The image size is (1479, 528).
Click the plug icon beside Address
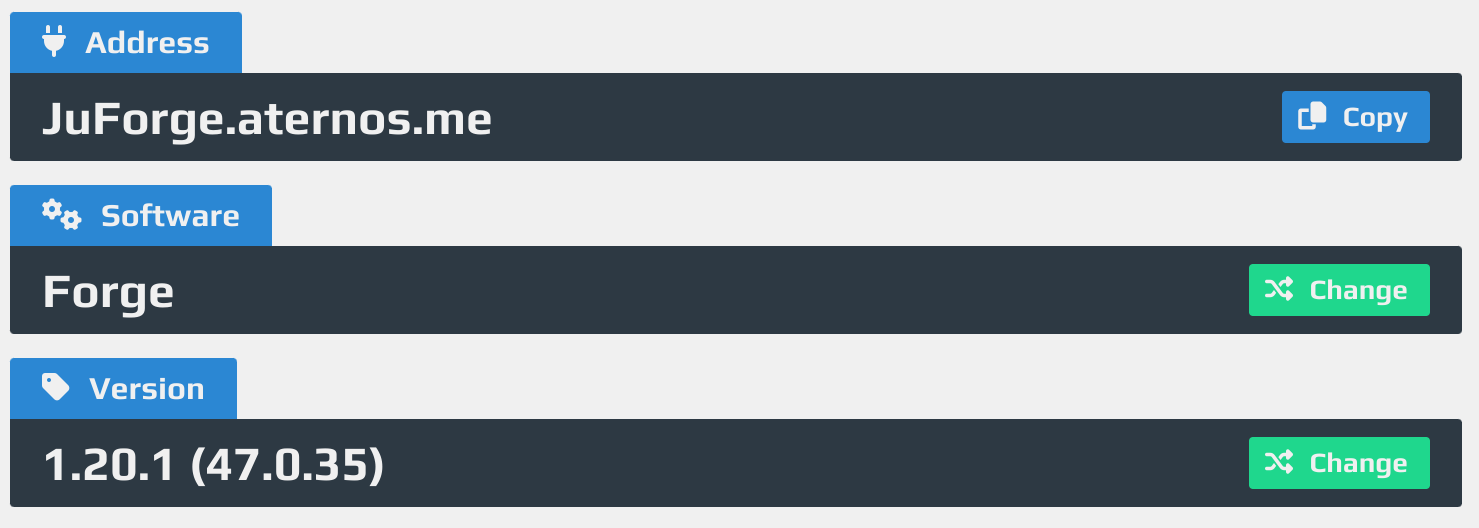click(54, 42)
